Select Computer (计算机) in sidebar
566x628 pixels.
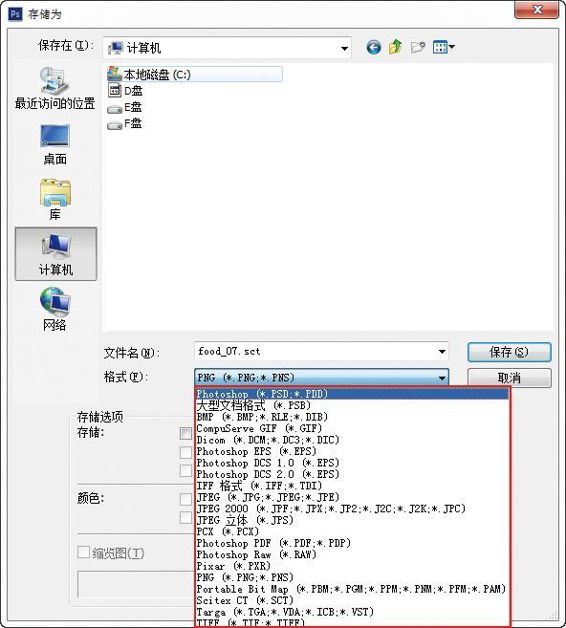(x=56, y=254)
